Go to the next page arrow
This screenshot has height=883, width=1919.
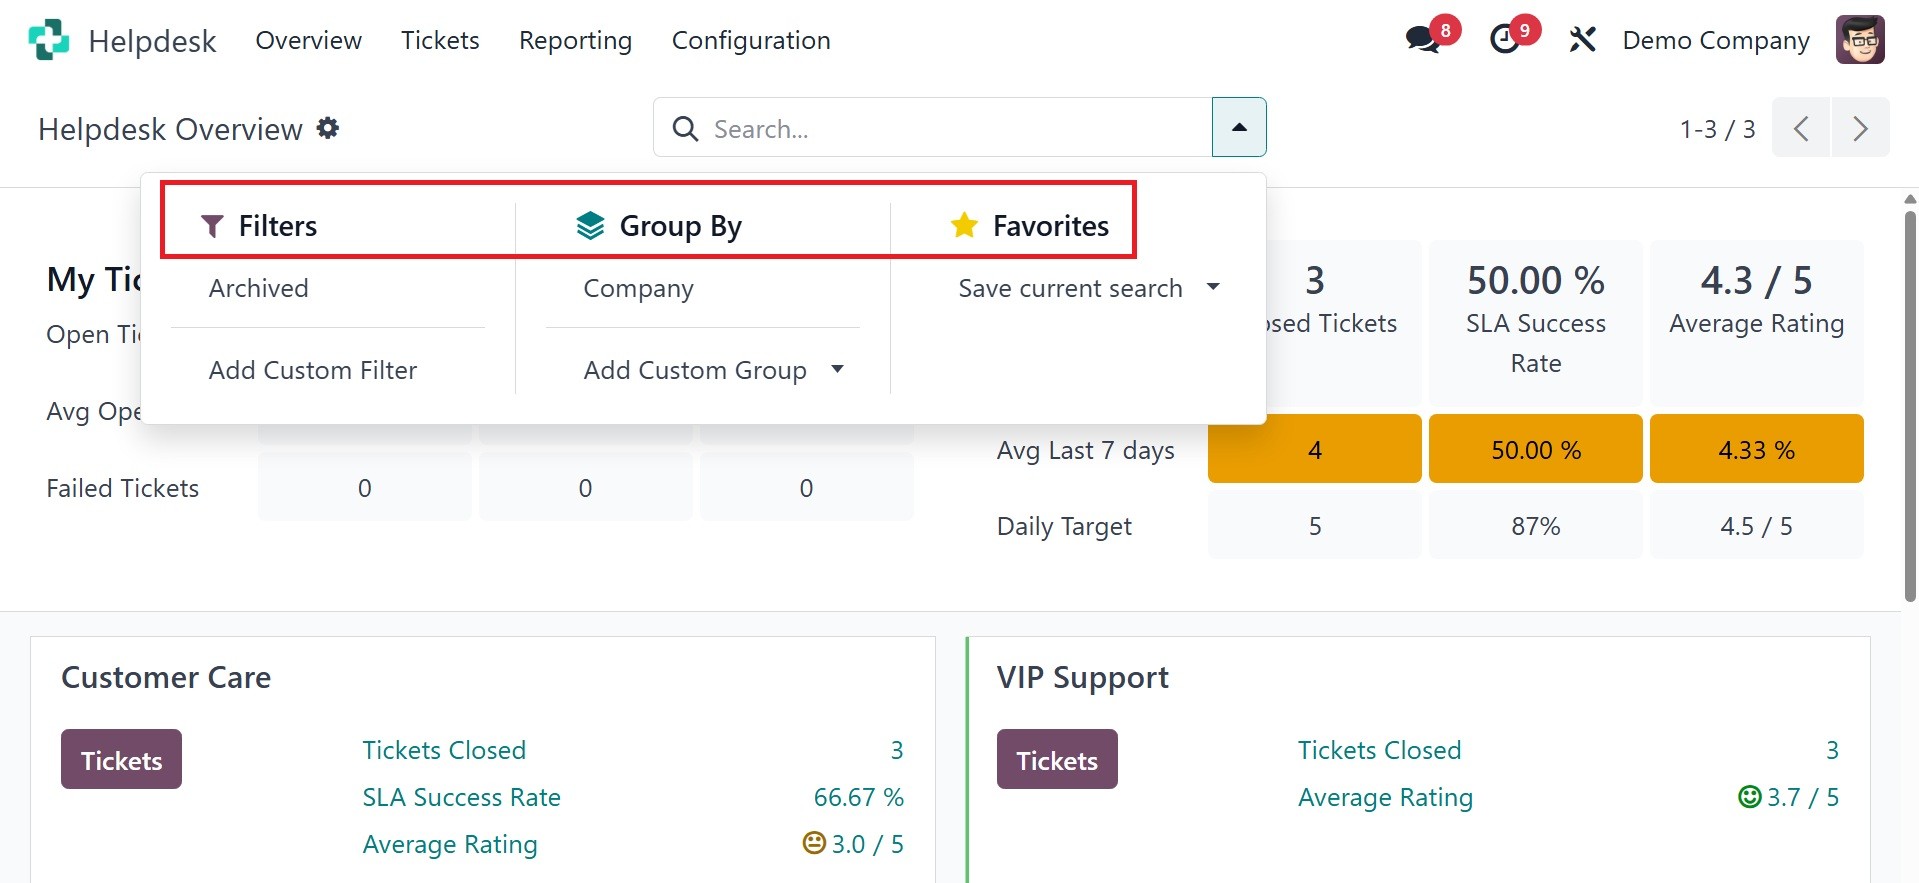tap(1860, 128)
